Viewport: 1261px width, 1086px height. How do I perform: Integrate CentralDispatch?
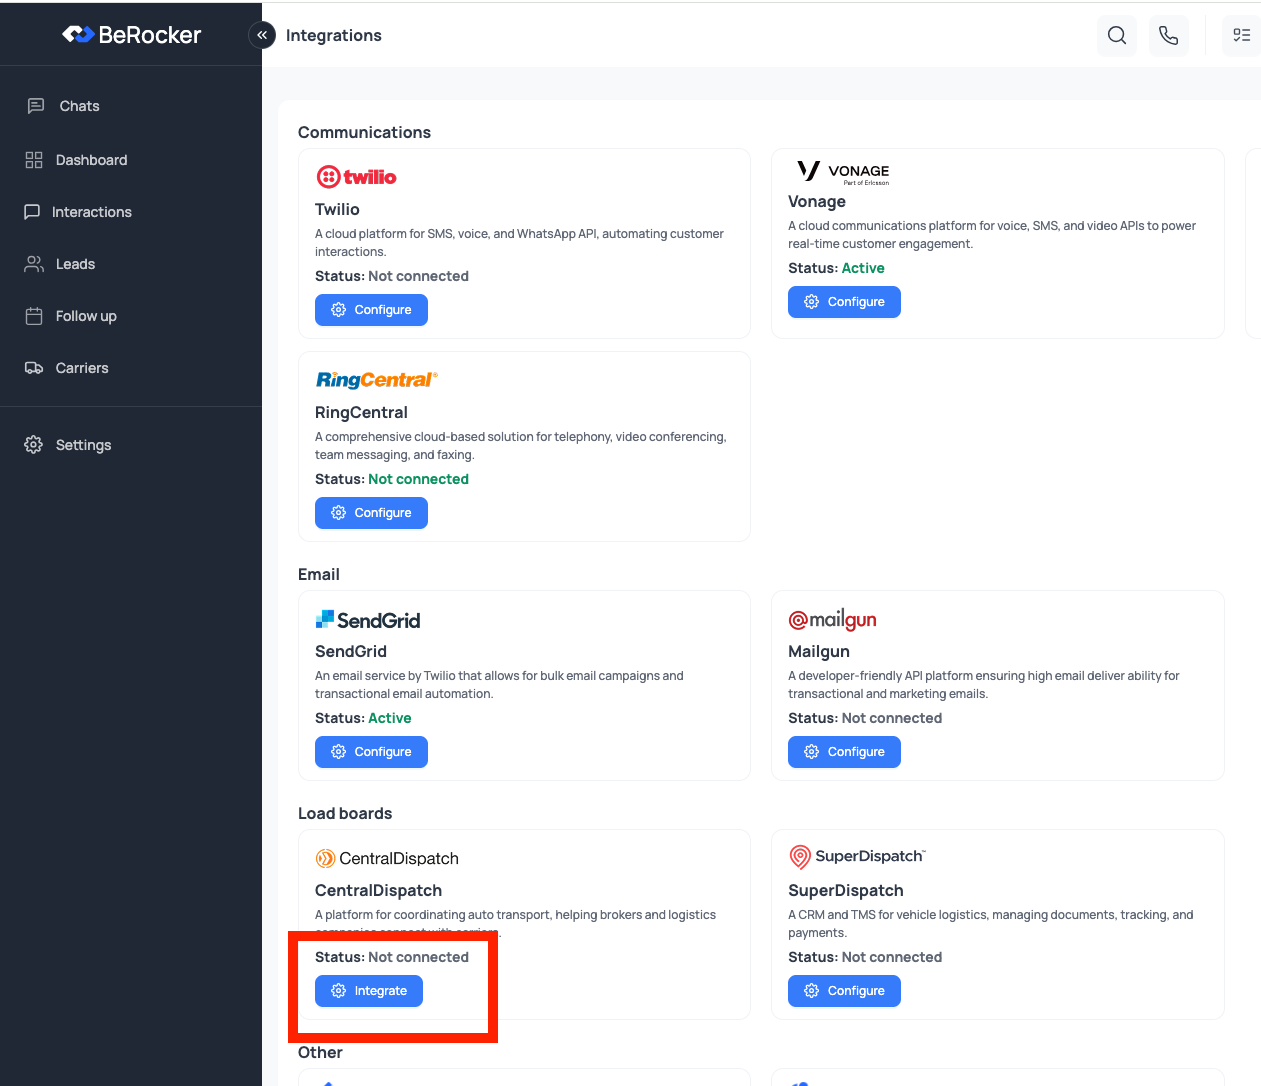tap(368, 990)
